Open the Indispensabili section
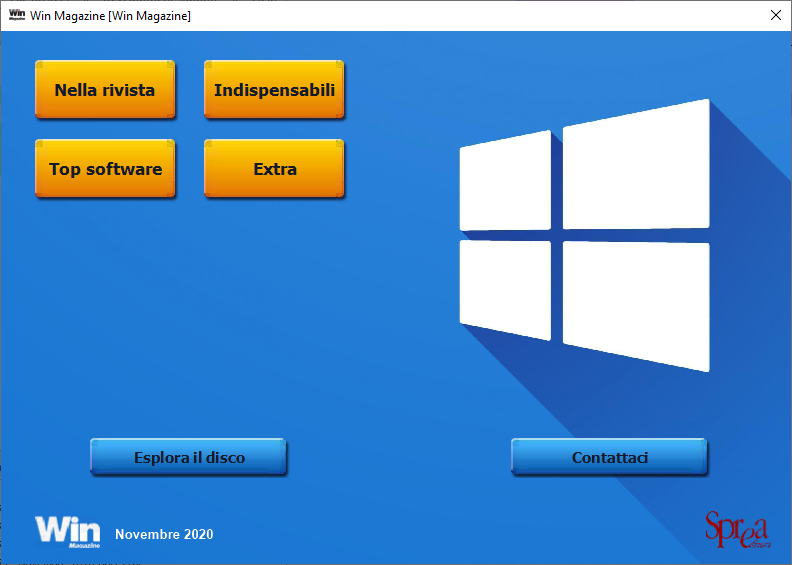This screenshot has height=565, width=792. [274, 89]
